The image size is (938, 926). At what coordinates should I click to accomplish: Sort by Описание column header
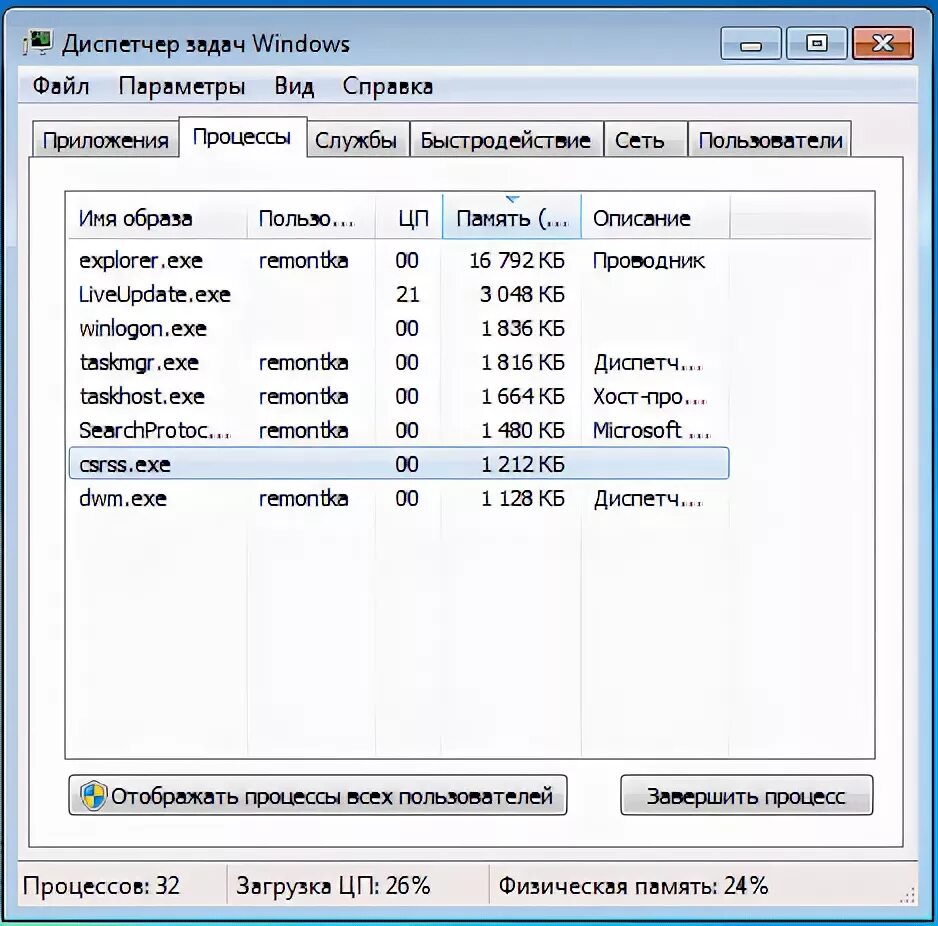655,218
